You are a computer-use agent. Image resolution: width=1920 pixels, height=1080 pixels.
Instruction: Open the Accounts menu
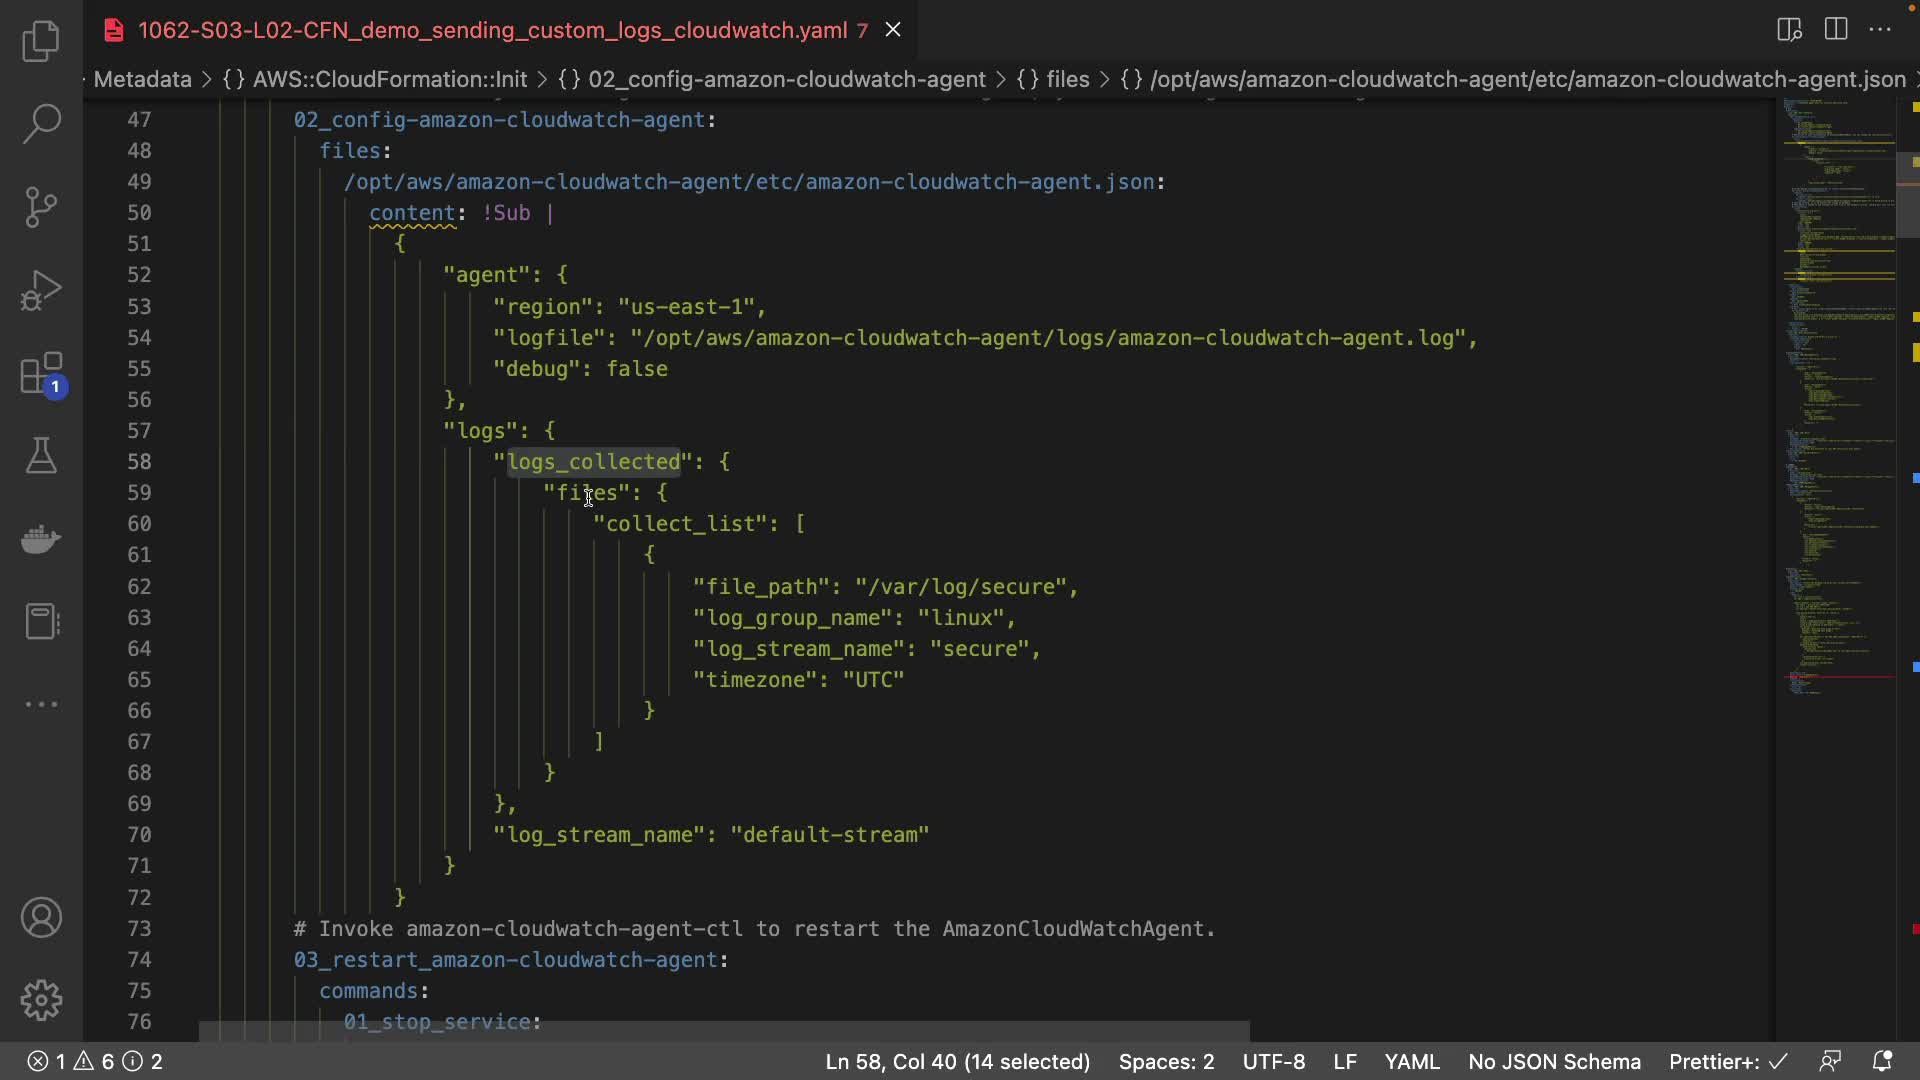tap(41, 918)
